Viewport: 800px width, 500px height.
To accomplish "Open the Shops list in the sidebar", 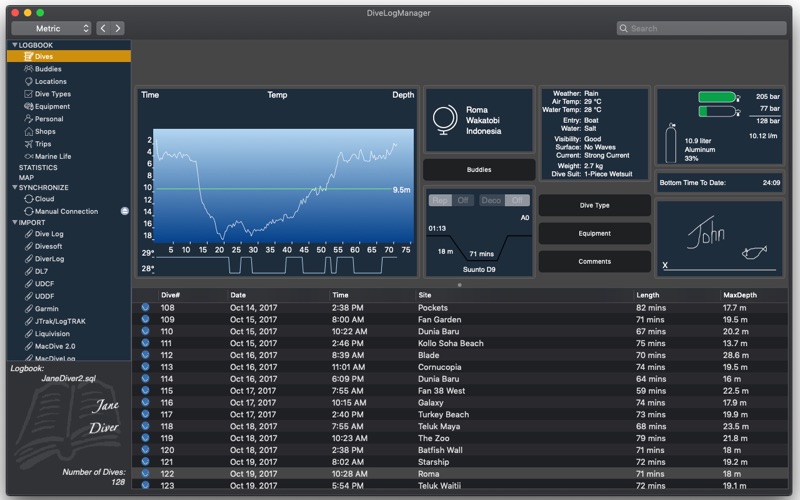I will pos(45,132).
